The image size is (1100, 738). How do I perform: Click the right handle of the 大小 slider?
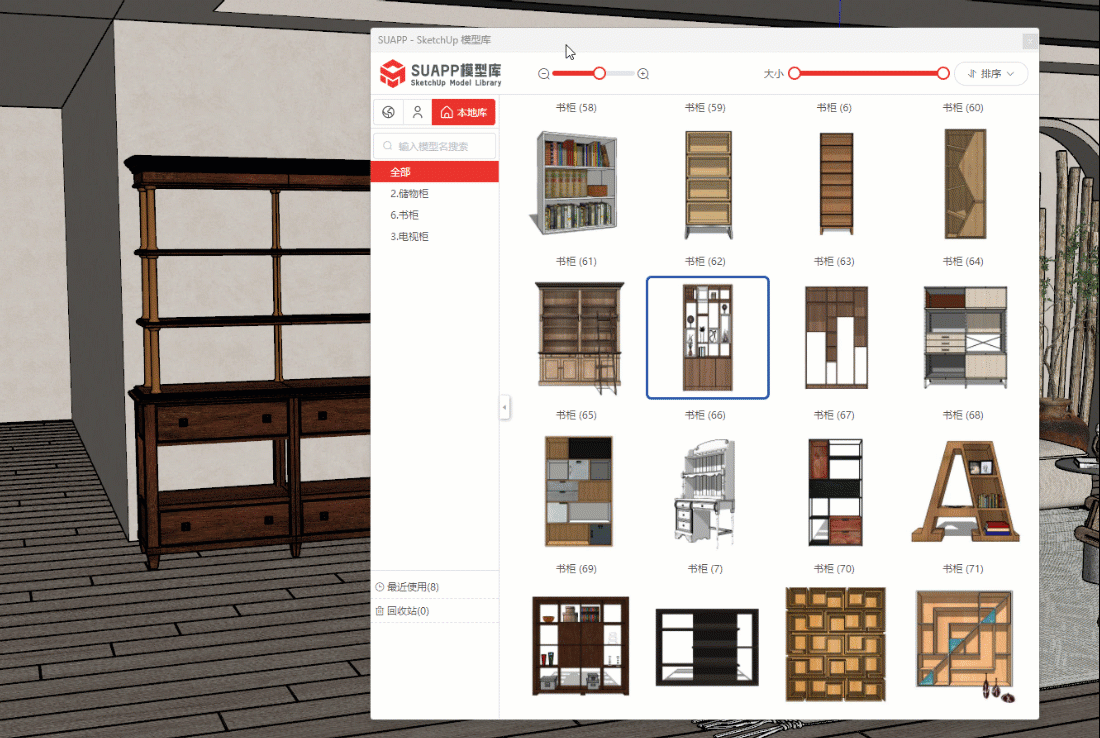pos(943,73)
